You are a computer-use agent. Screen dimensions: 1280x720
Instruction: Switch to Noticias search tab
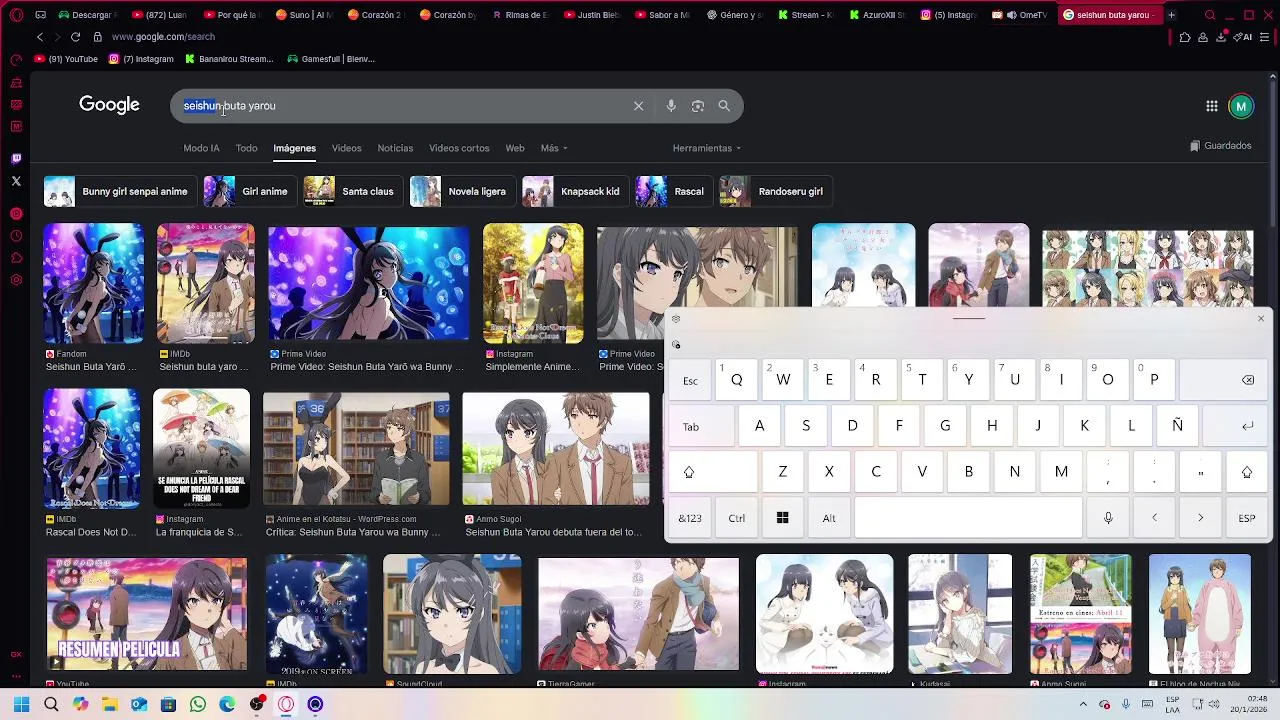[x=395, y=148]
